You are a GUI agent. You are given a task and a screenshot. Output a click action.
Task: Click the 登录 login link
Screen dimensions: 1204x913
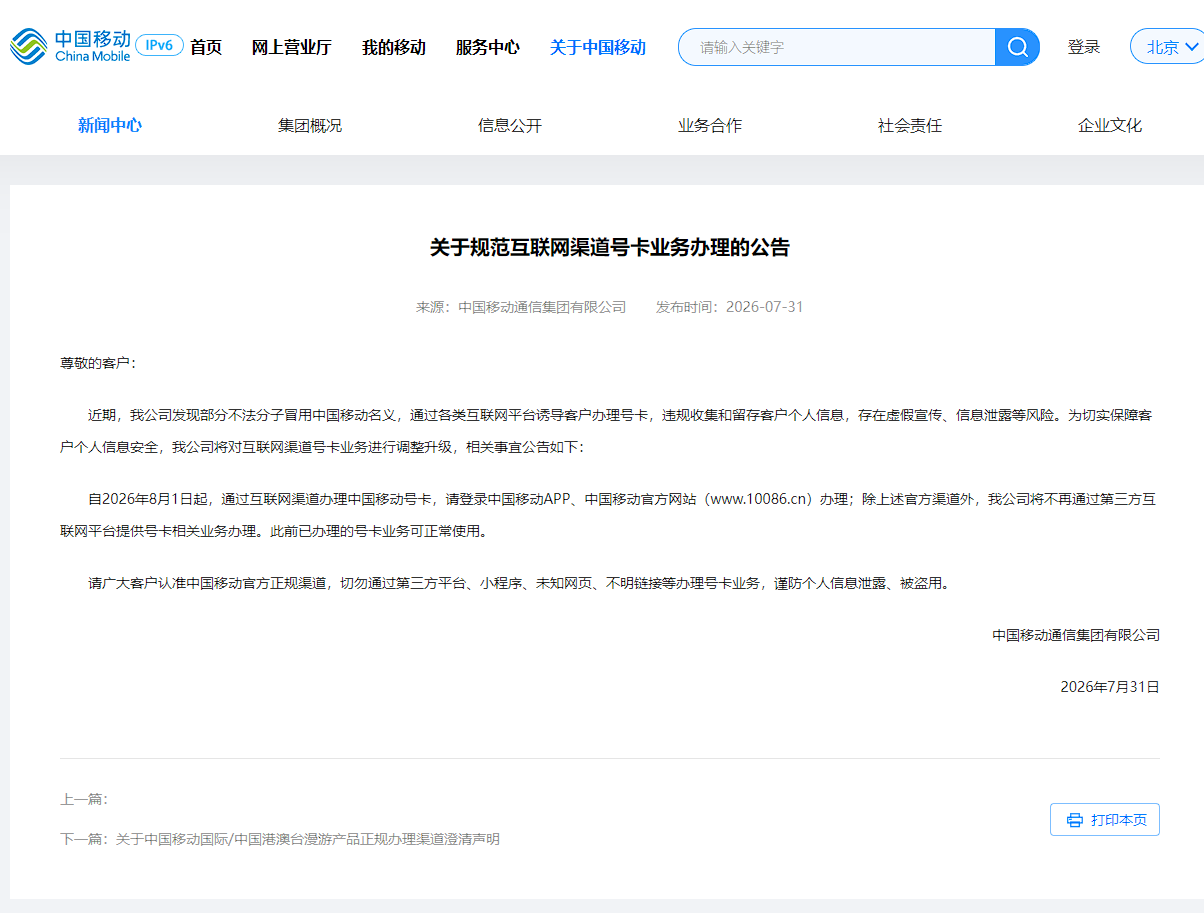click(1084, 47)
